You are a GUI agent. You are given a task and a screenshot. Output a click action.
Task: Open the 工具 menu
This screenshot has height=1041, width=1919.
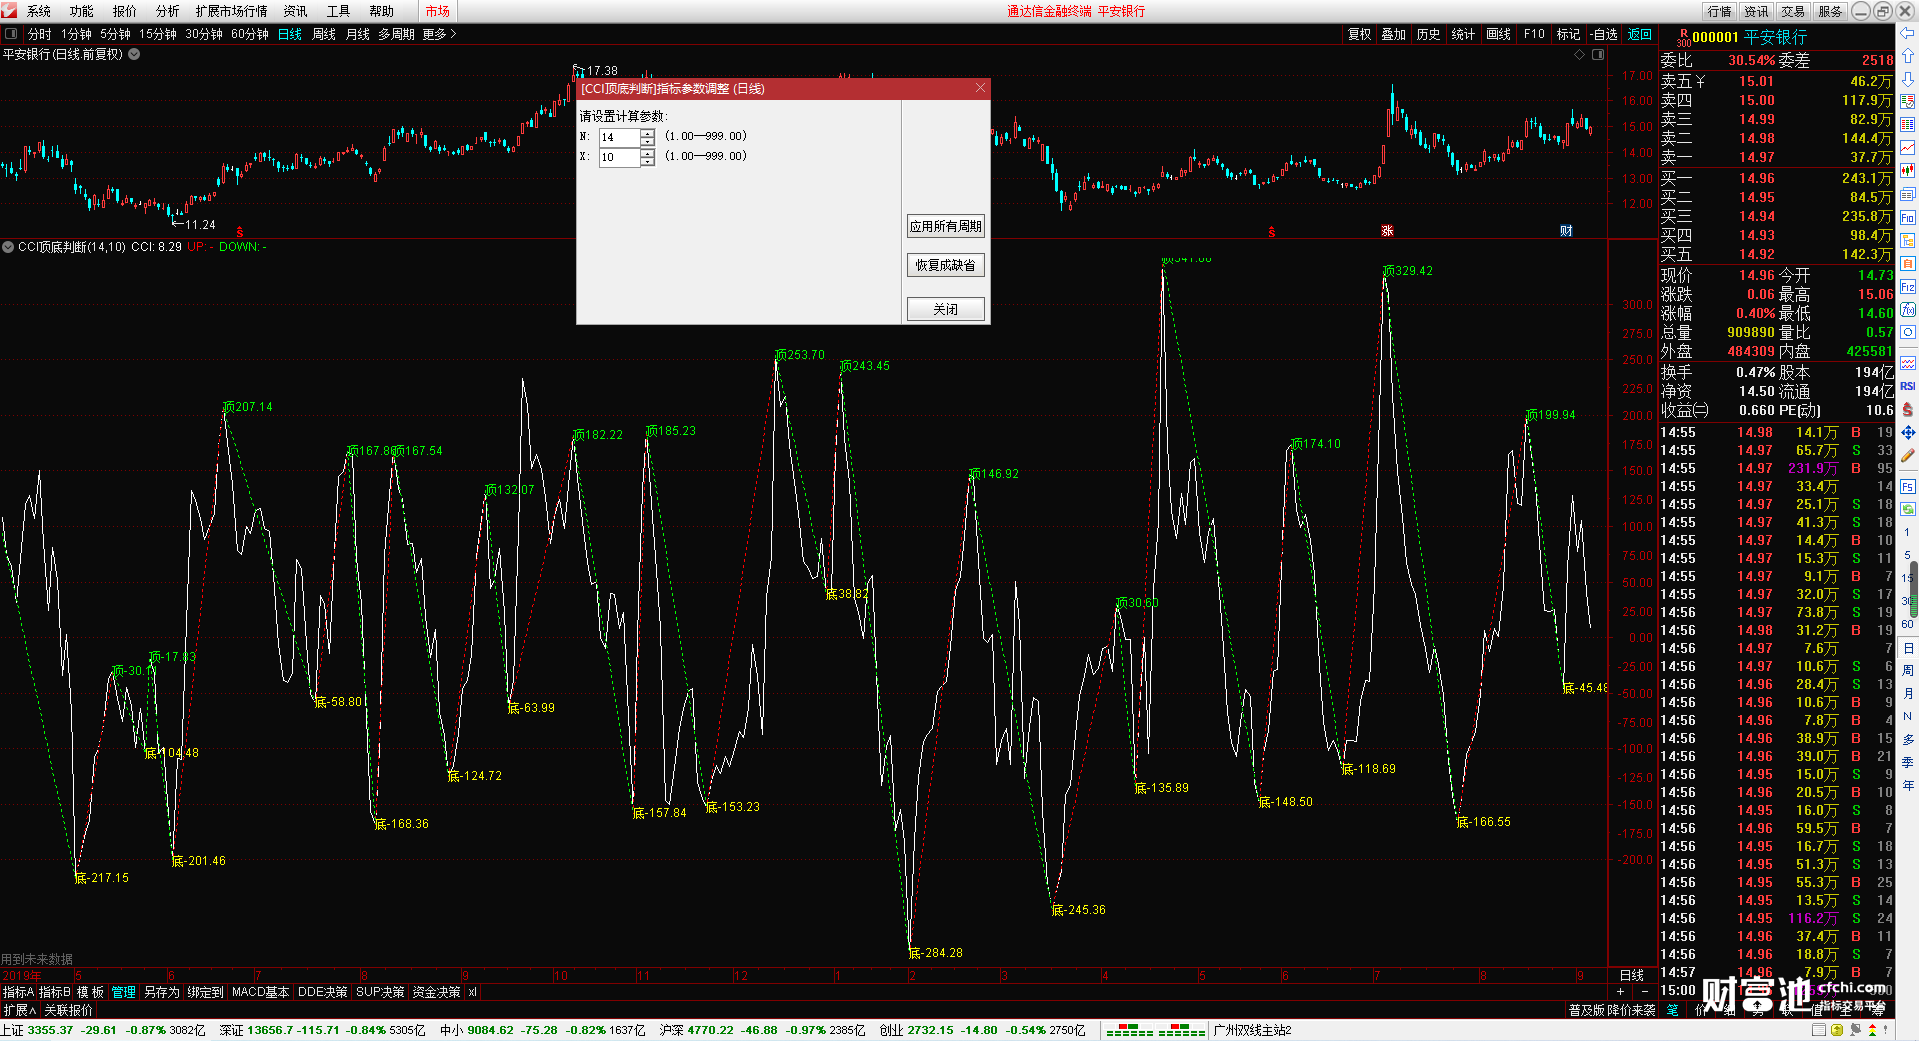click(x=339, y=11)
